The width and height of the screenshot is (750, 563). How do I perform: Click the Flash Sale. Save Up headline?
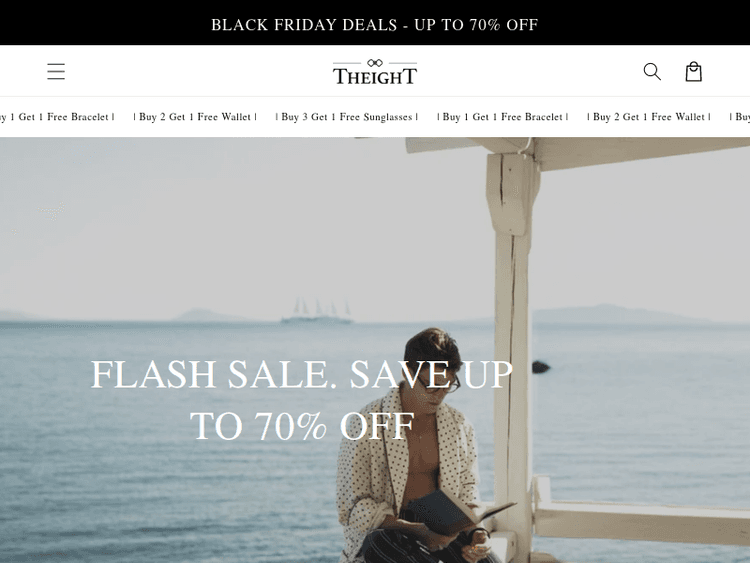[x=302, y=374]
